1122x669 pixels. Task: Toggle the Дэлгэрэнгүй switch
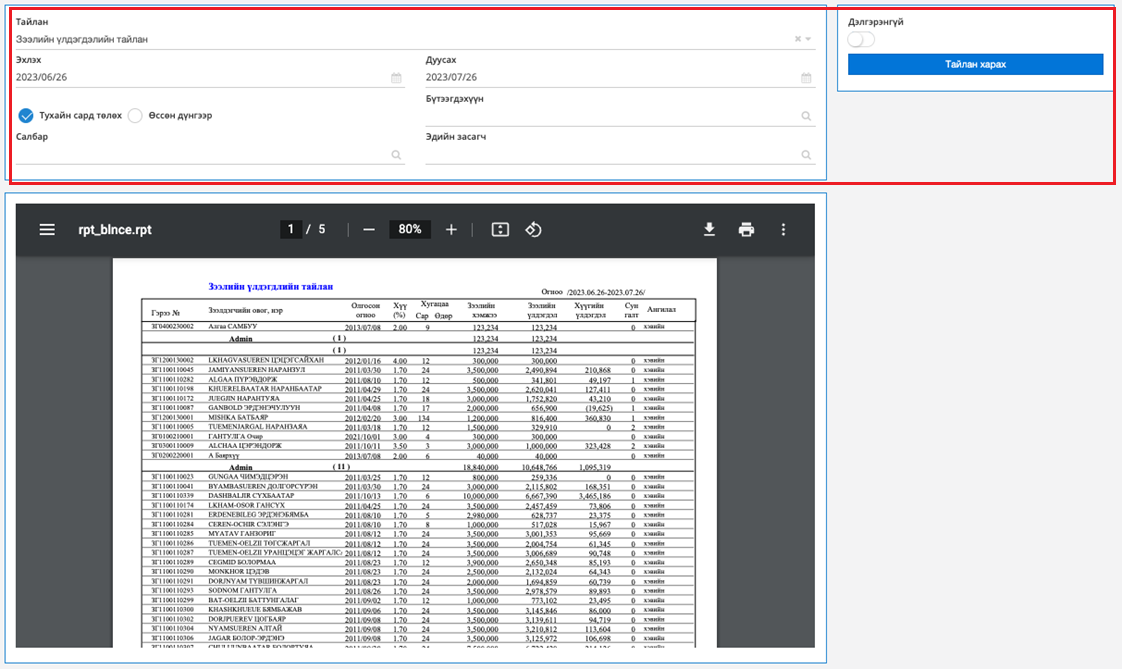(861, 39)
